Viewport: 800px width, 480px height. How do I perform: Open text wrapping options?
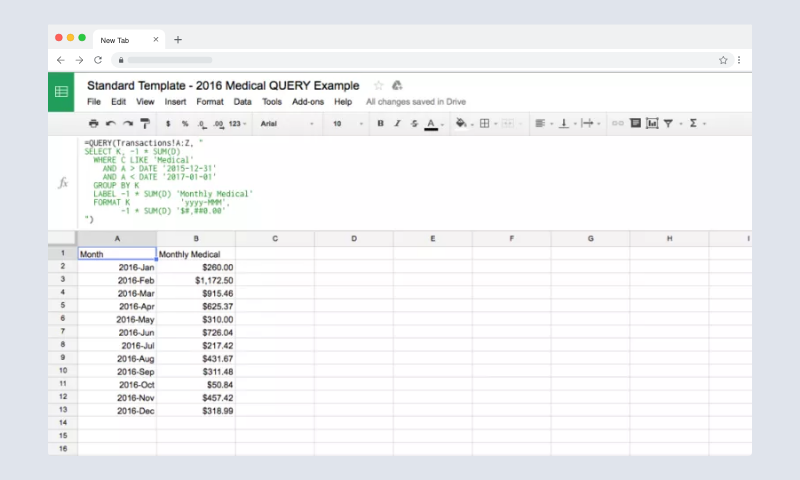click(587, 123)
